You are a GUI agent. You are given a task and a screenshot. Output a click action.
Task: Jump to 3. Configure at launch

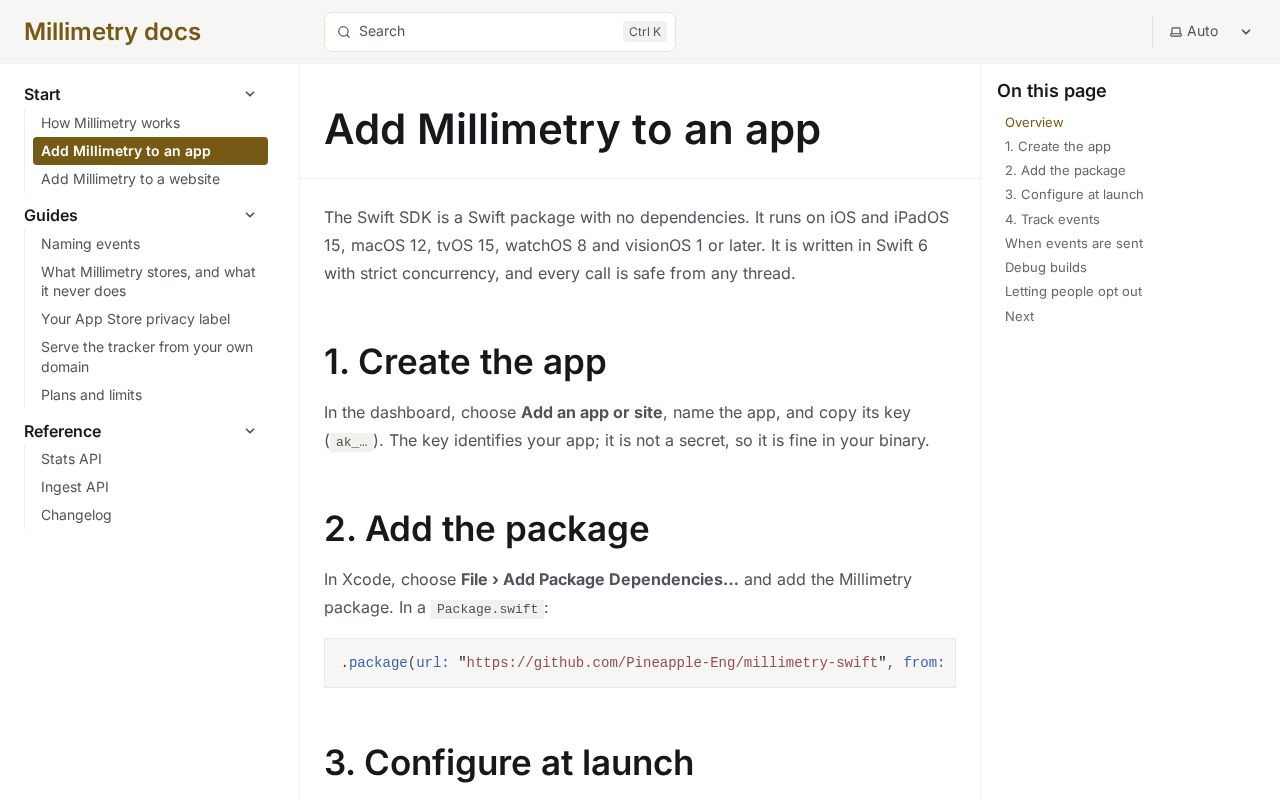1074,194
